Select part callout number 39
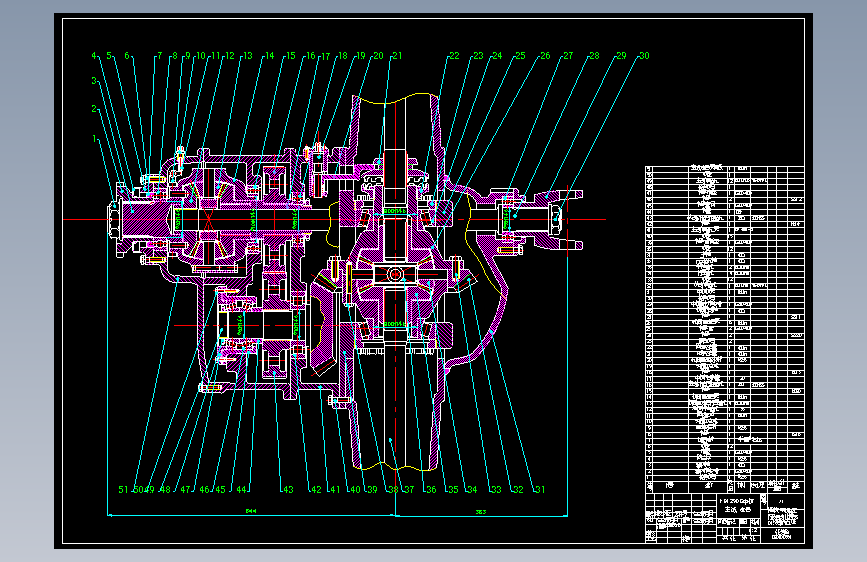Viewport: 867px width, 562px height. point(372,490)
